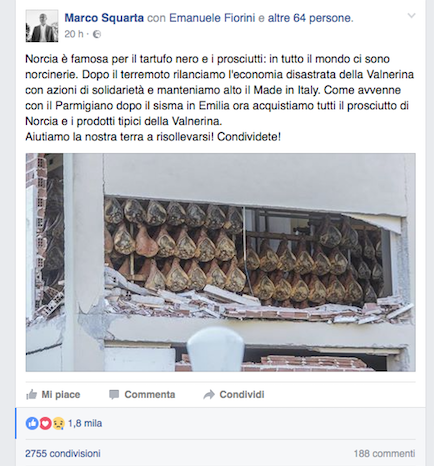This screenshot has width=434, height=466.
Task: Show the altre 64 persone tagged list
Action: [x=310, y=18]
